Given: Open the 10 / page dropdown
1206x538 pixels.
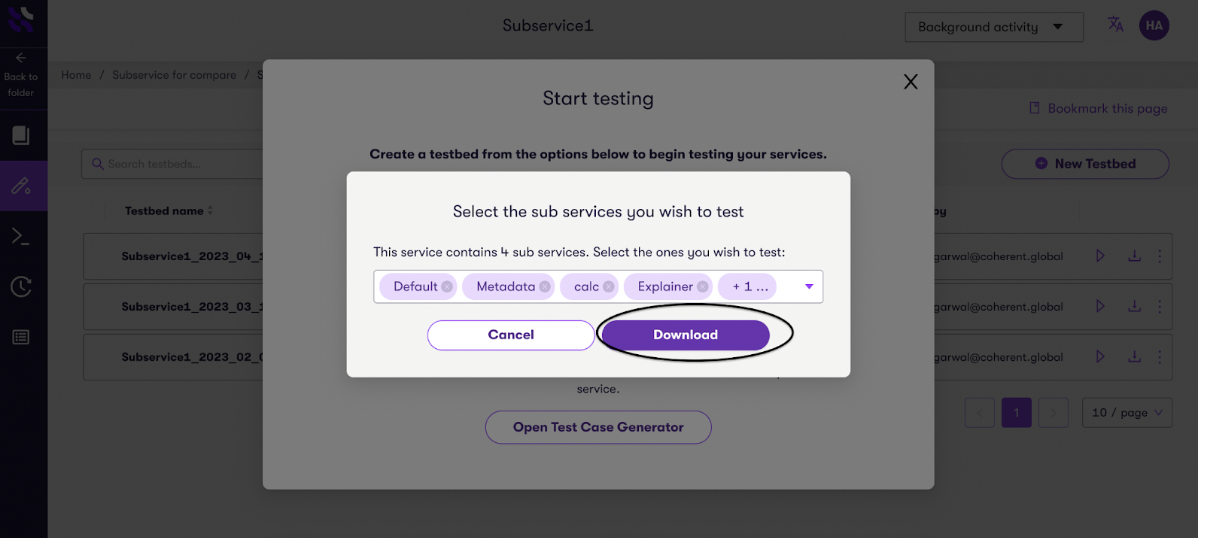Looking at the screenshot, I should pos(1127,412).
